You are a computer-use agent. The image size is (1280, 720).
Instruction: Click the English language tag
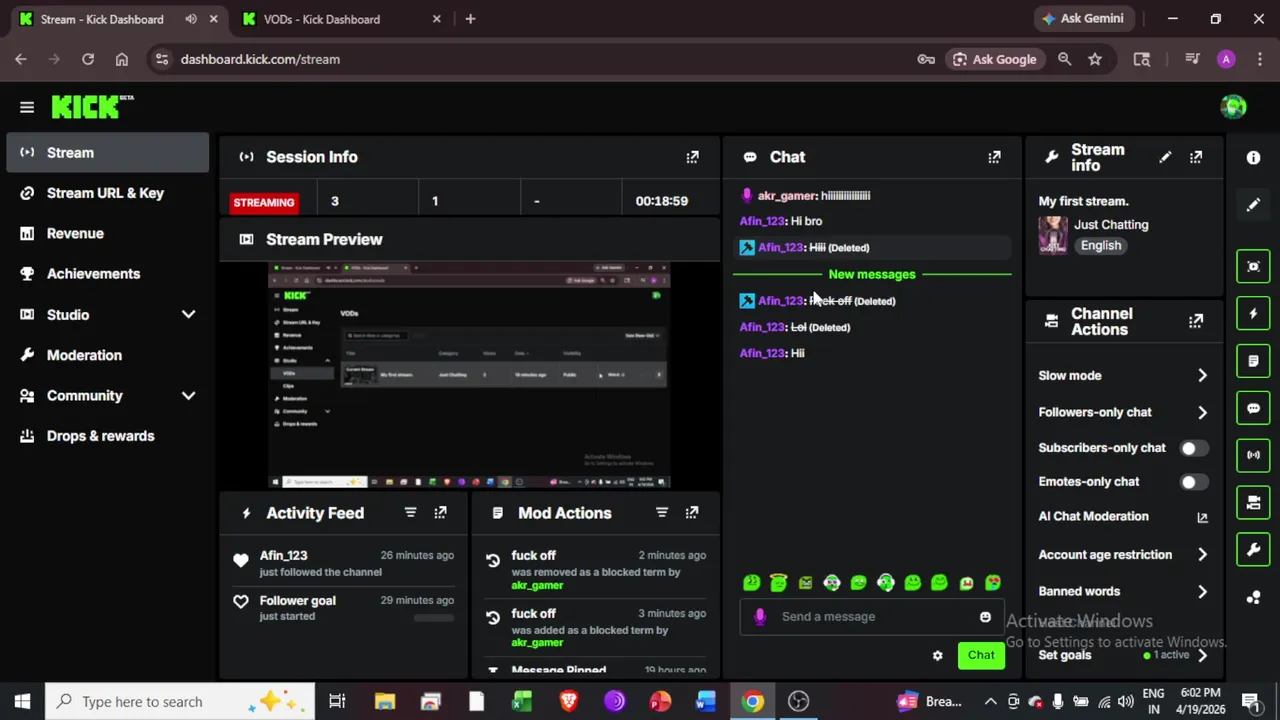click(x=1100, y=246)
